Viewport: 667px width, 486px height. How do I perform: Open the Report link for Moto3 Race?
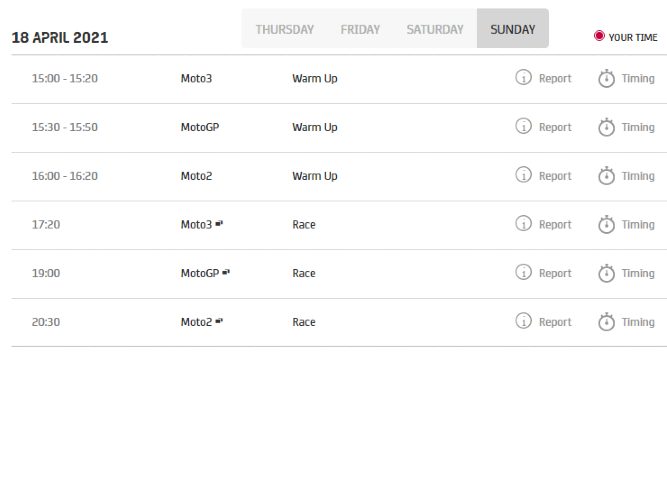click(555, 225)
